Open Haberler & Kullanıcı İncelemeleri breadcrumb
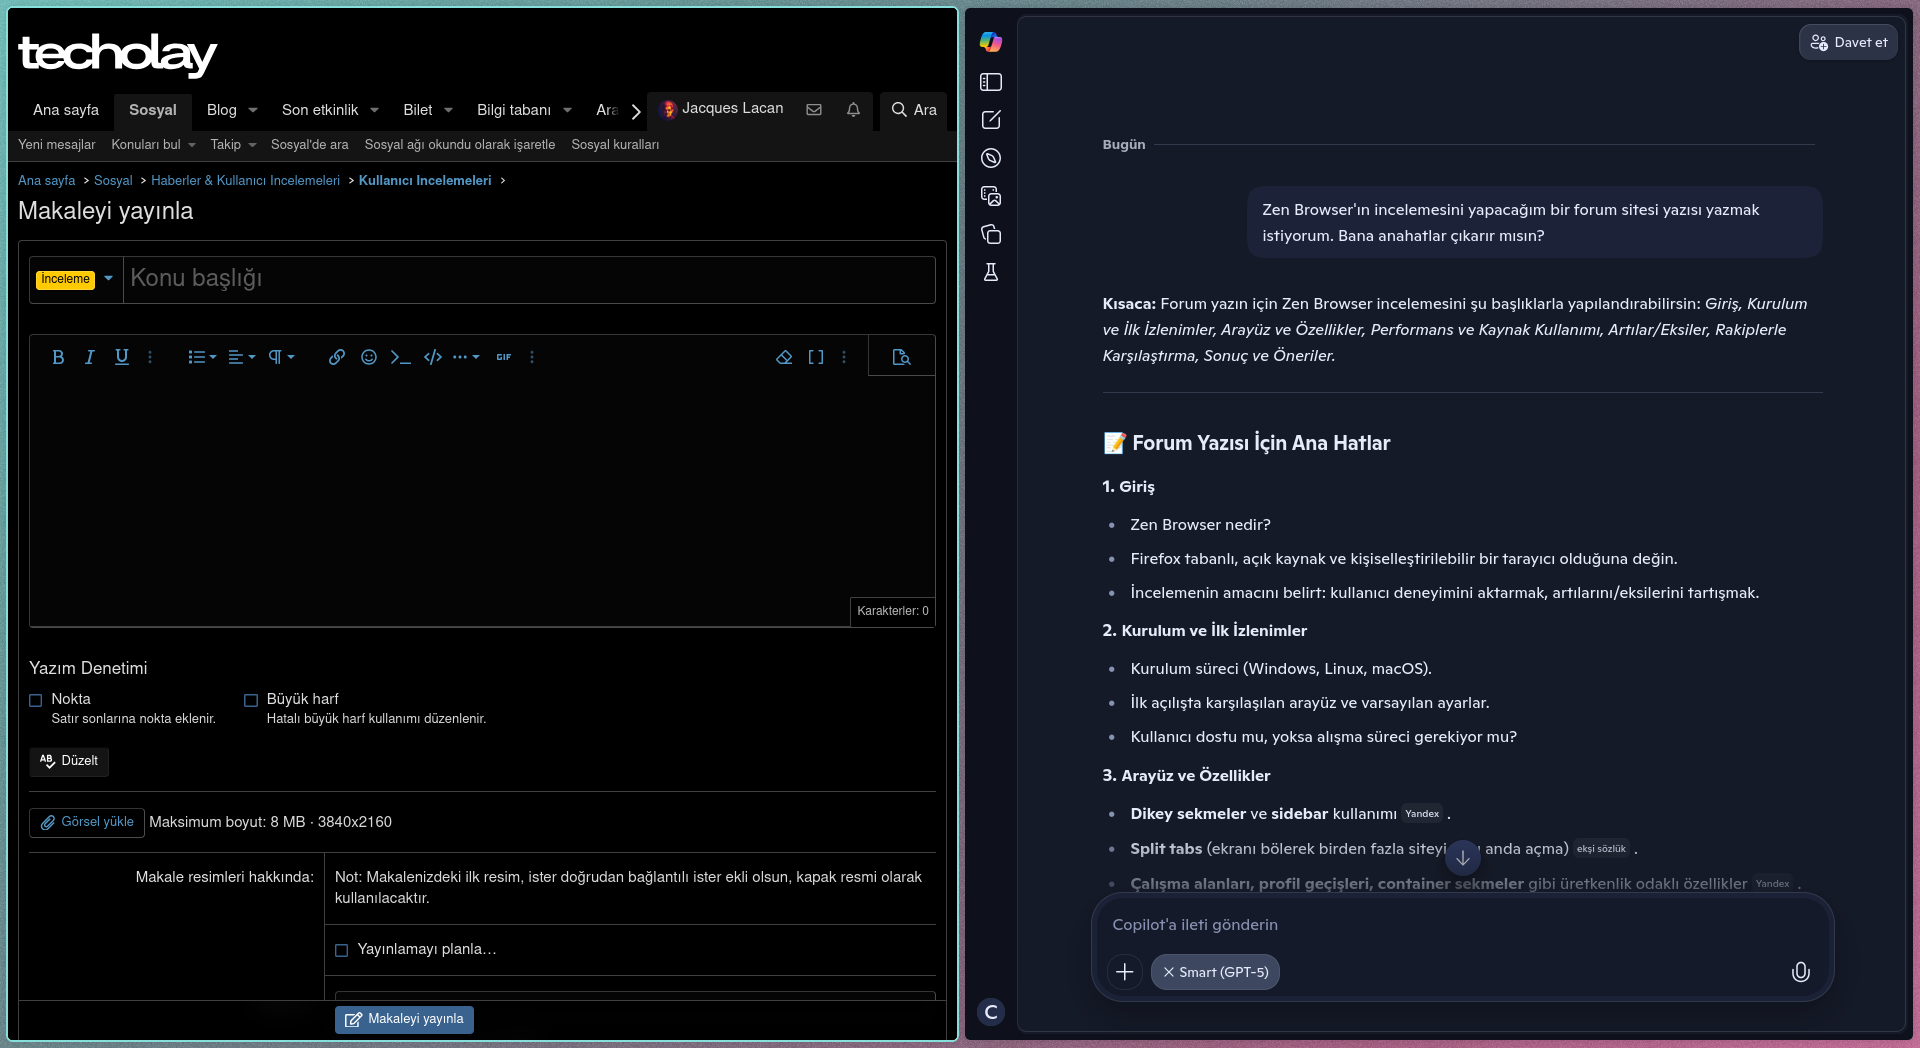 coord(245,181)
